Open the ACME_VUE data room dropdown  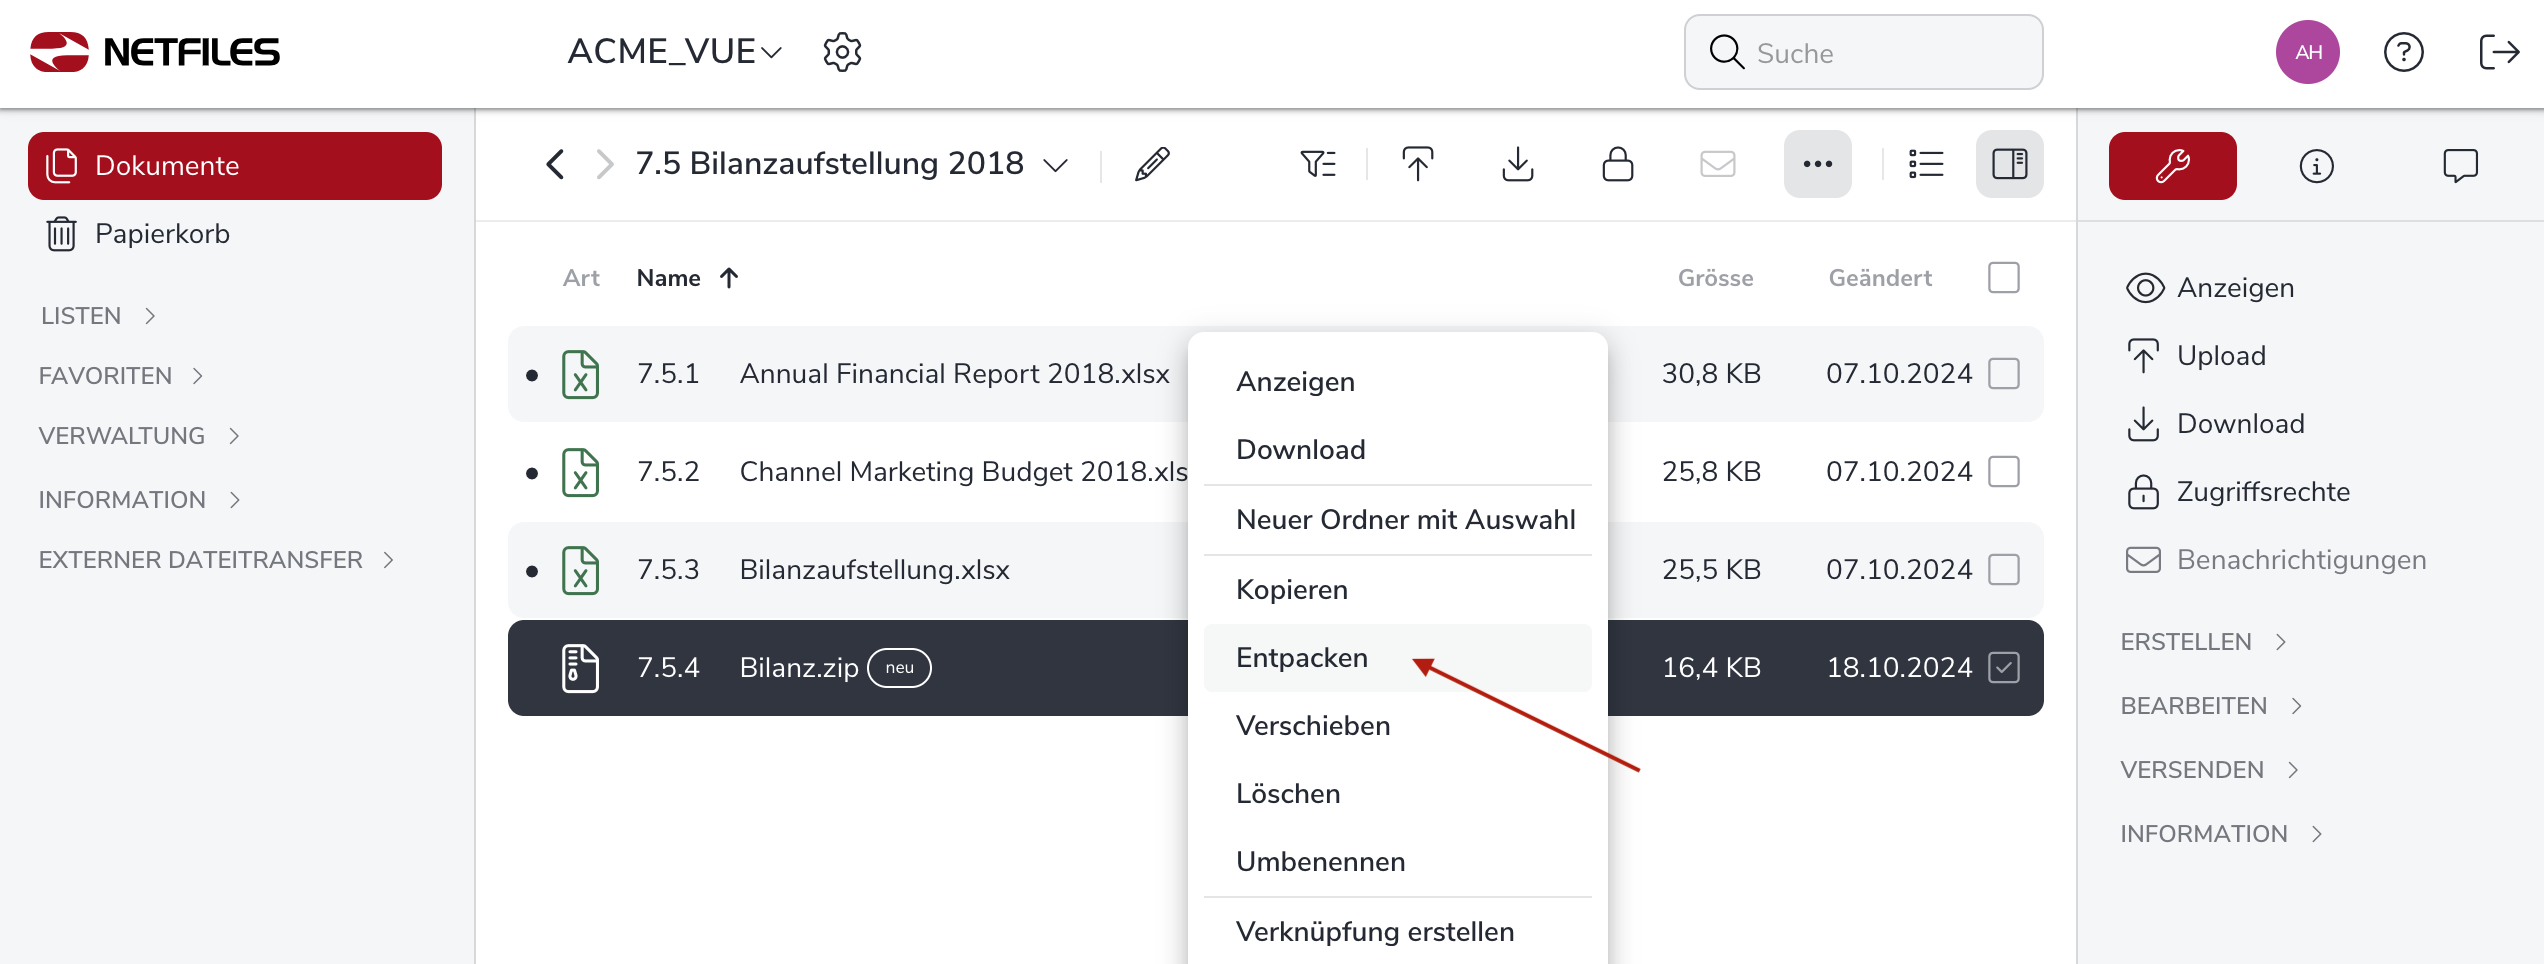tap(674, 52)
